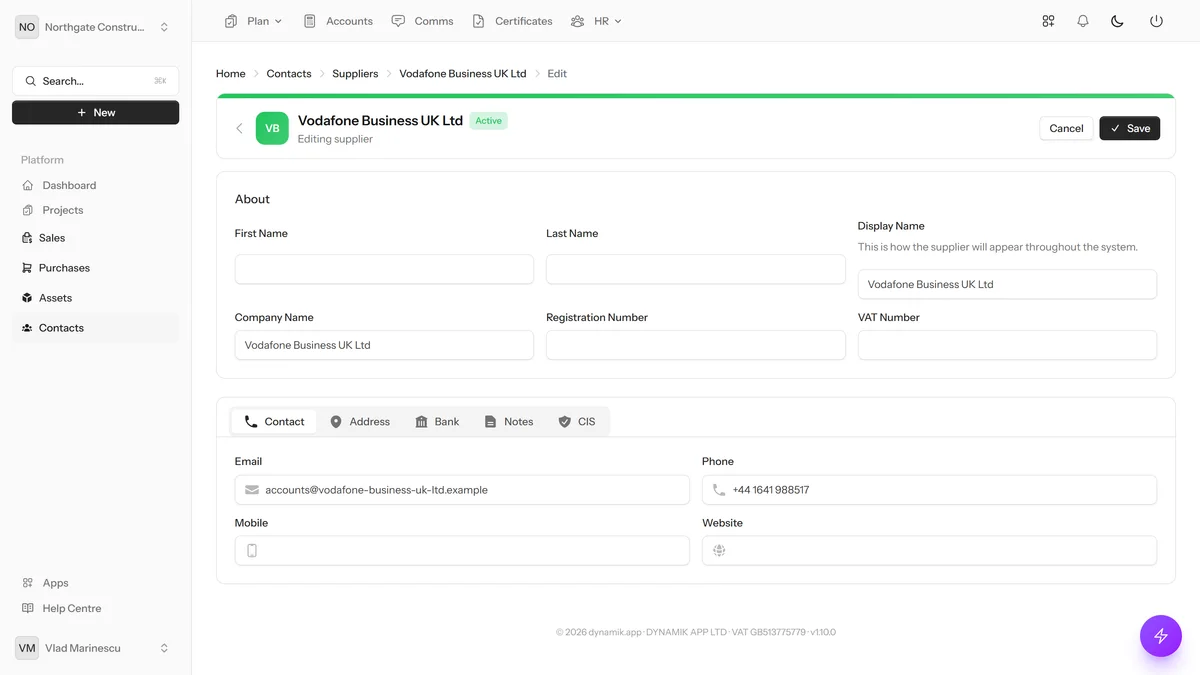Click the VAT Number field
1200x675 pixels.
pos(1007,345)
